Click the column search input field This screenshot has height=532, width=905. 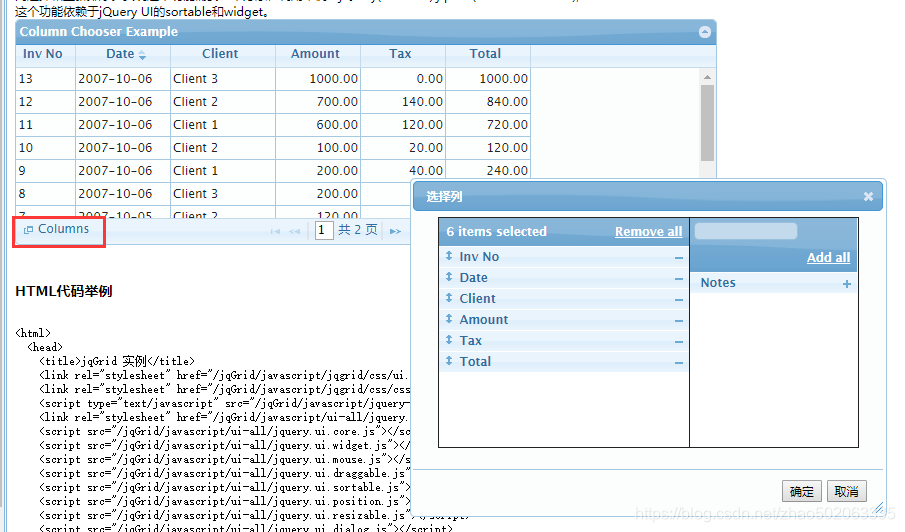(746, 231)
